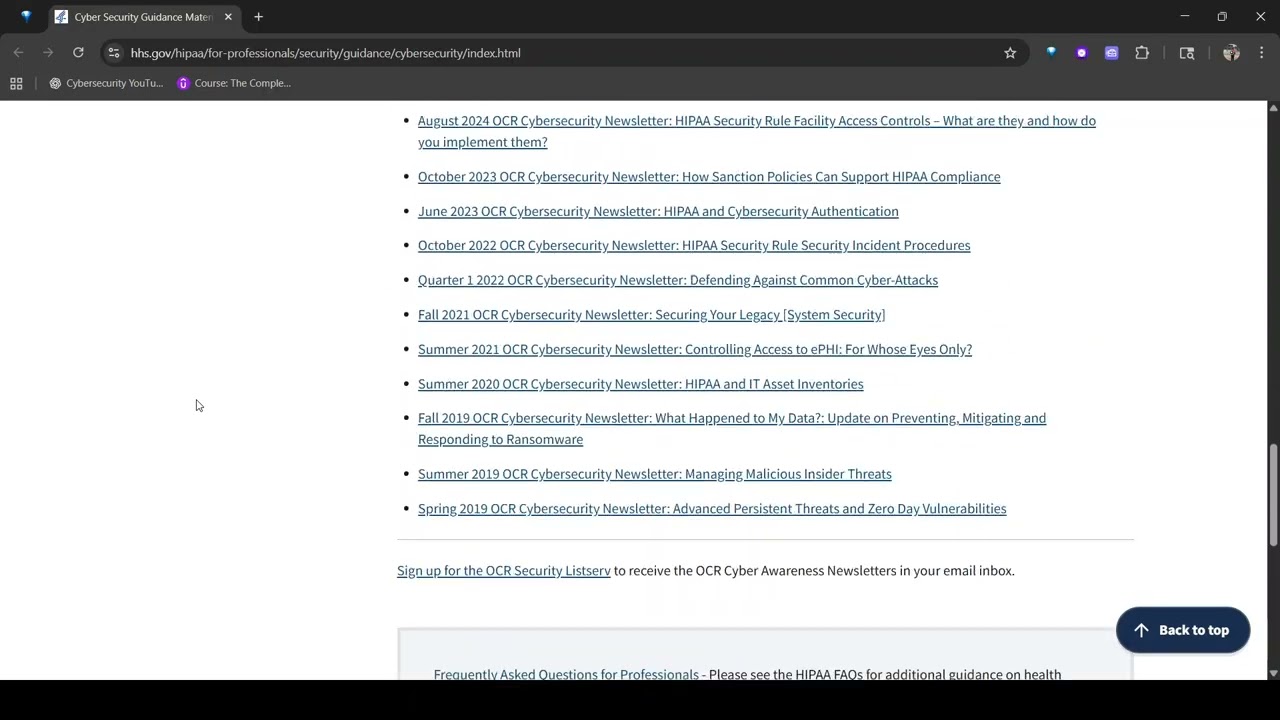This screenshot has height=720, width=1280.
Task: Open Fall 2021 Securing Your Legacy newsletter
Action: 651,315
